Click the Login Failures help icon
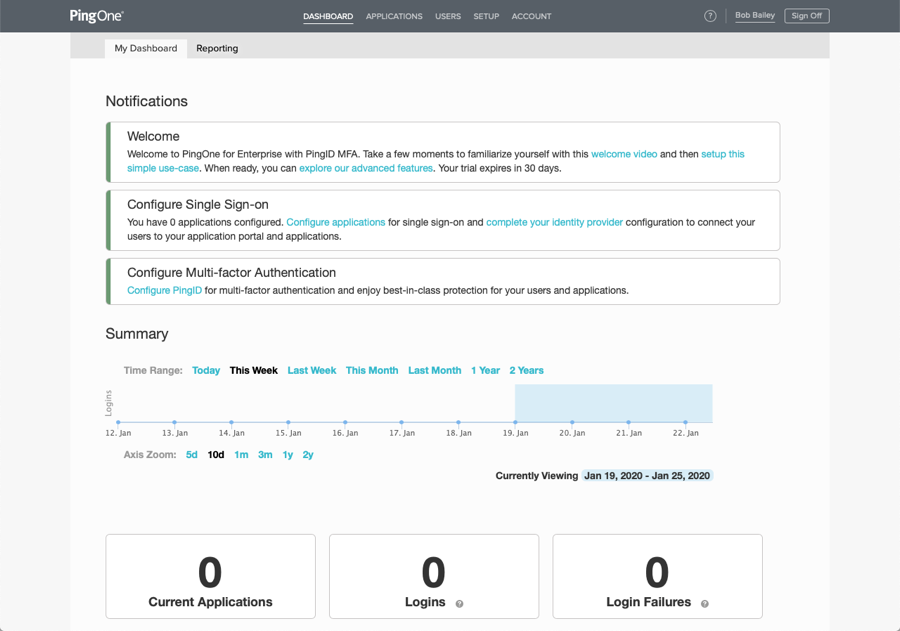This screenshot has height=631, width=900. coord(705,604)
